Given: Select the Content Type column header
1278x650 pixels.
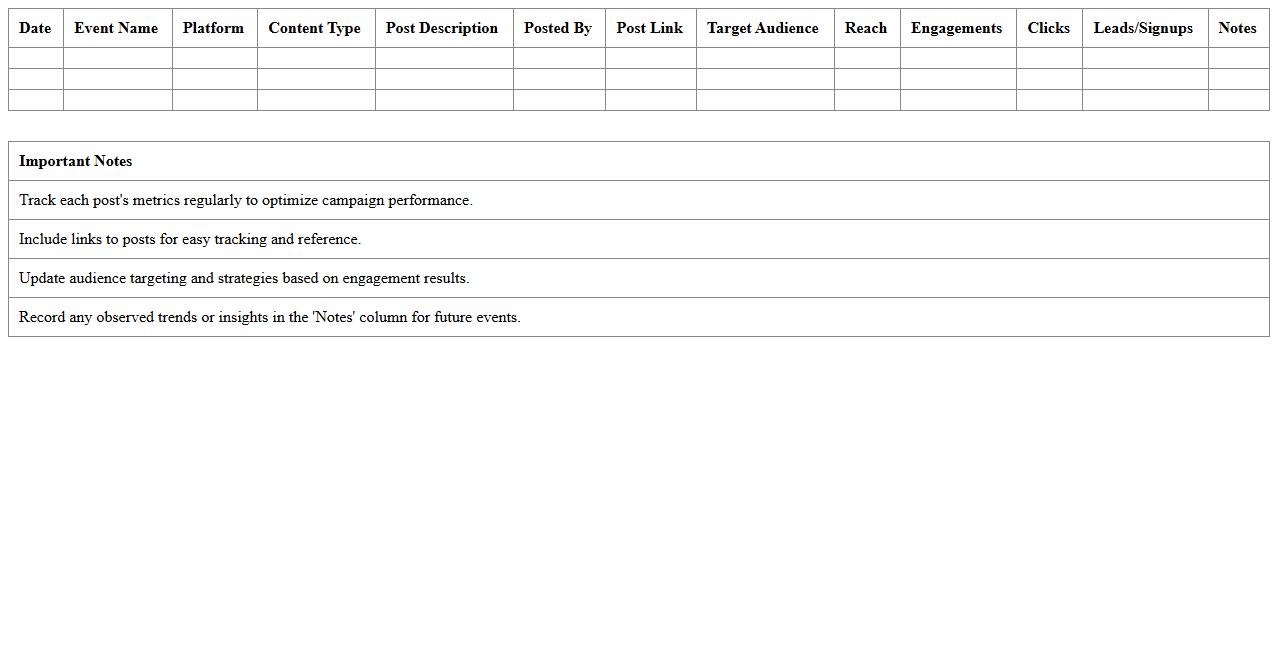Looking at the screenshot, I should (x=315, y=28).
